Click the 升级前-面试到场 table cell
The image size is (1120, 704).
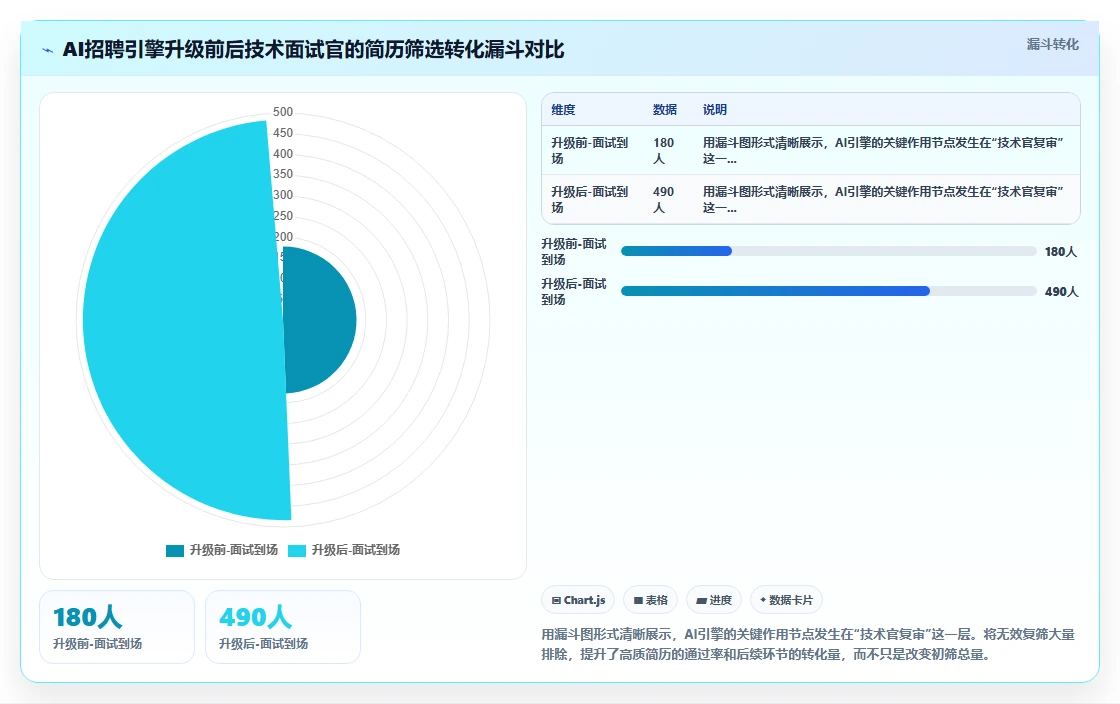tap(592, 150)
